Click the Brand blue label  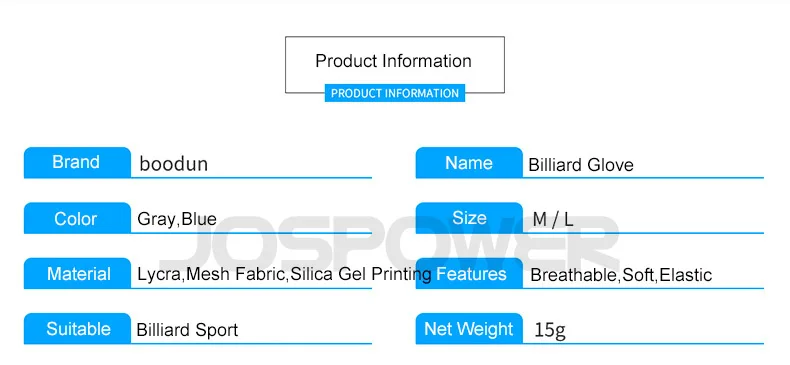point(77,162)
